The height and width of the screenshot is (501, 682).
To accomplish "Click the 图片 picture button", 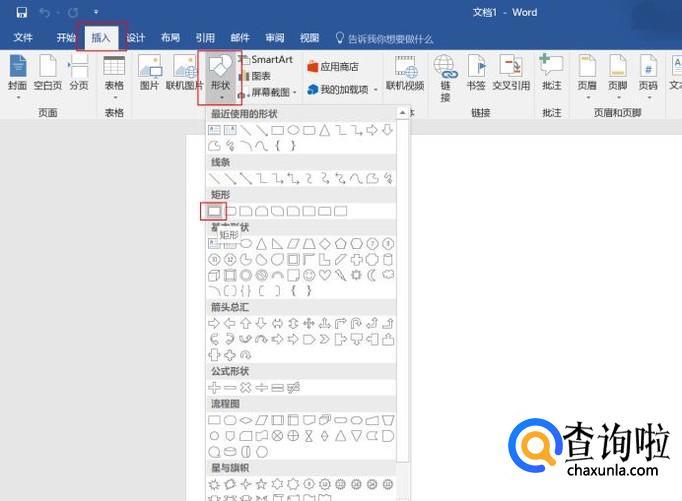I will 149,72.
